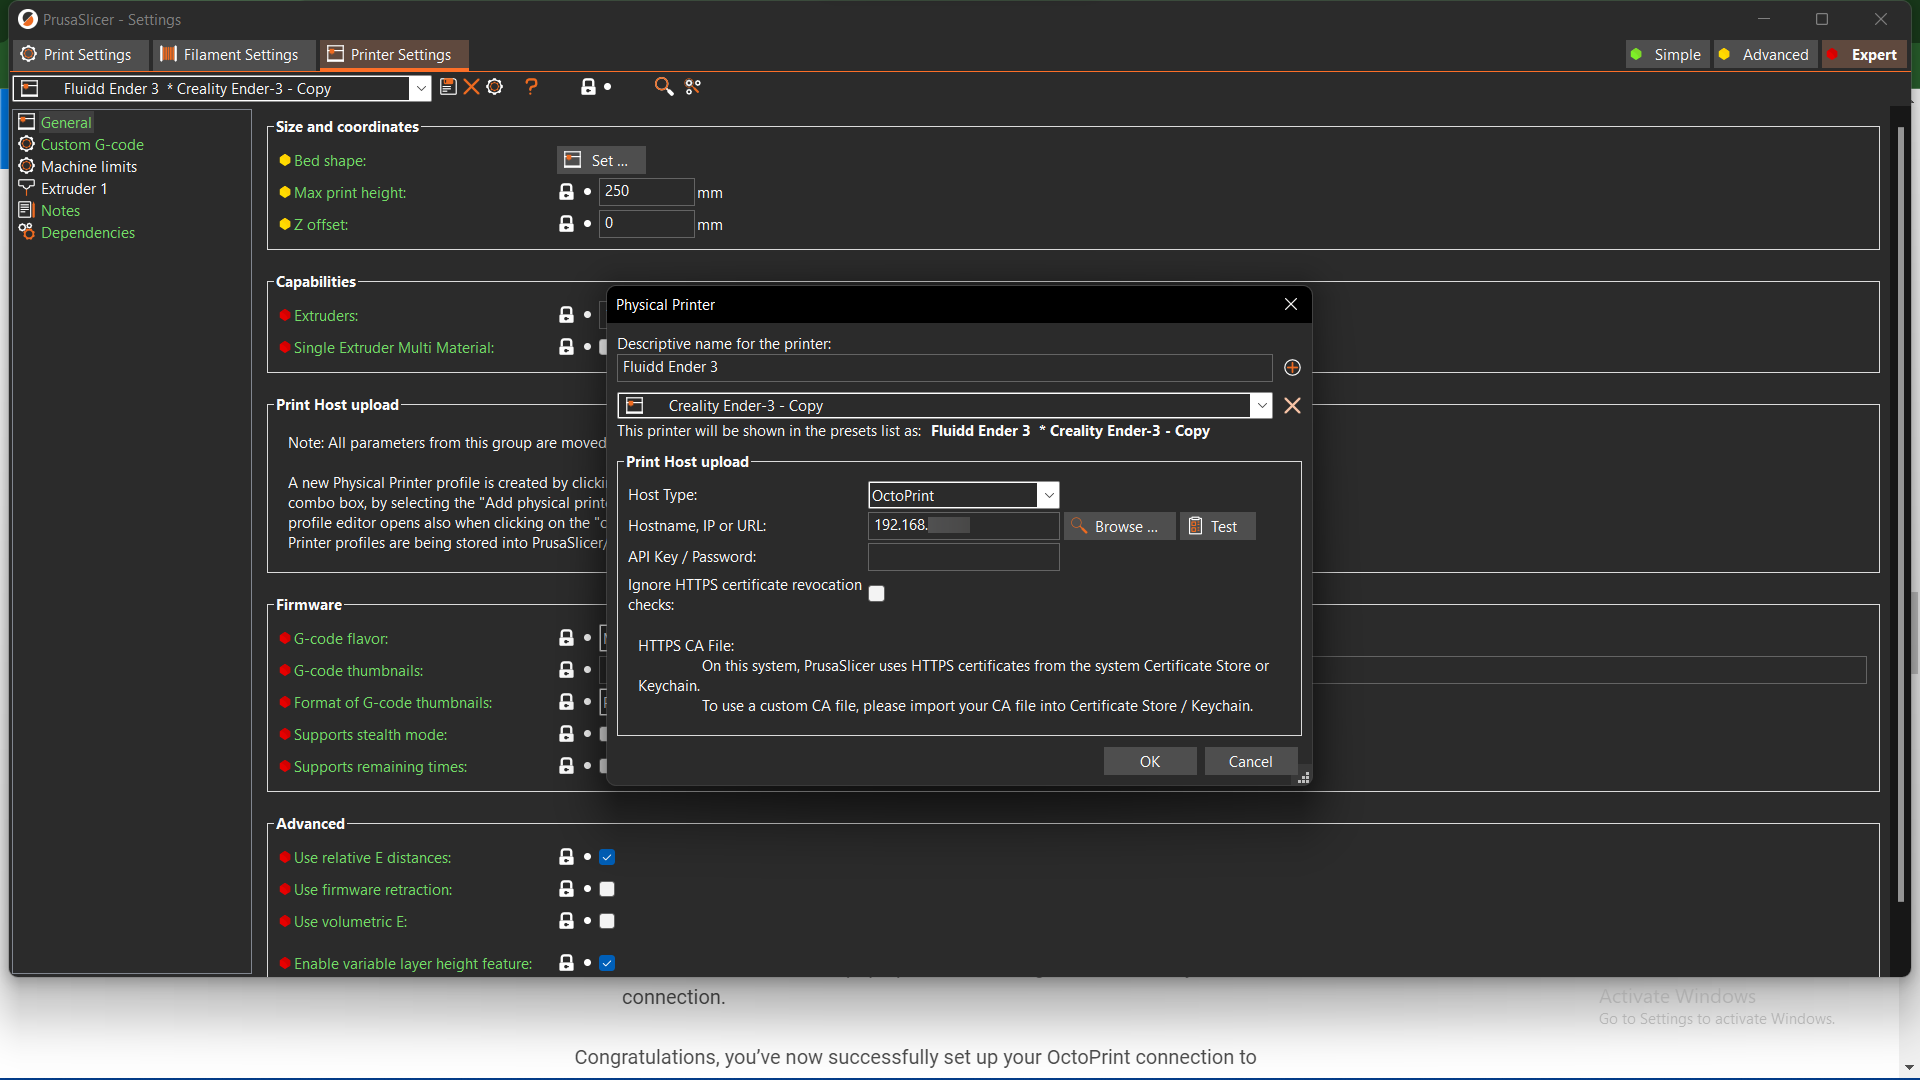Click the search icon in toolbar
This screenshot has width=1920, height=1080.
pos(663,86)
